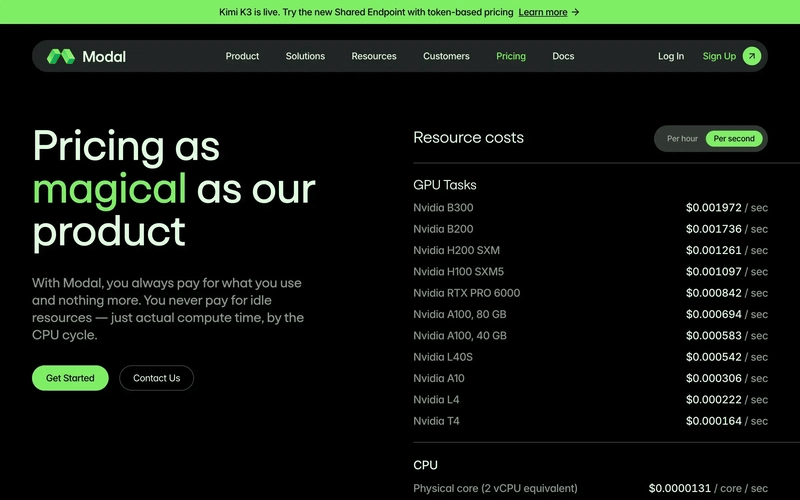
Task: Click the CPU section heading
Action: tap(426, 465)
